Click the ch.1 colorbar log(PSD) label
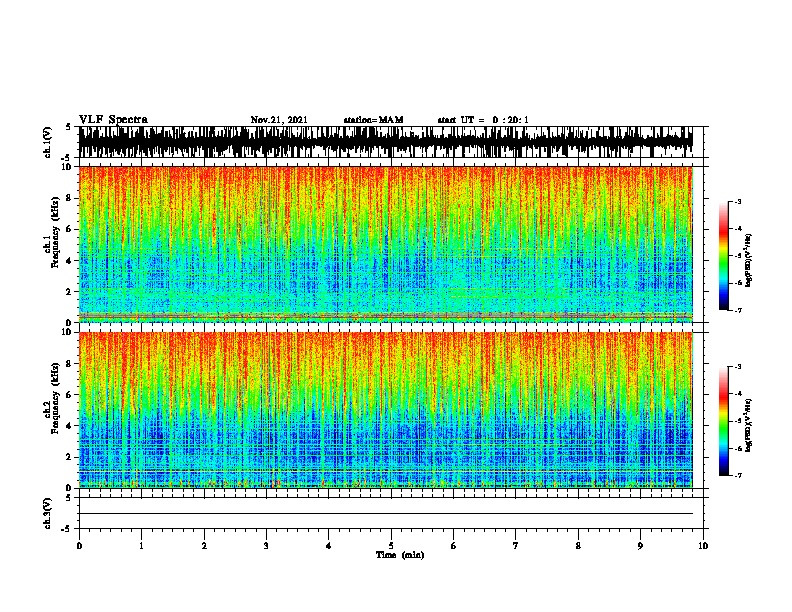Screen dimensions: 792x612 (x=748, y=260)
